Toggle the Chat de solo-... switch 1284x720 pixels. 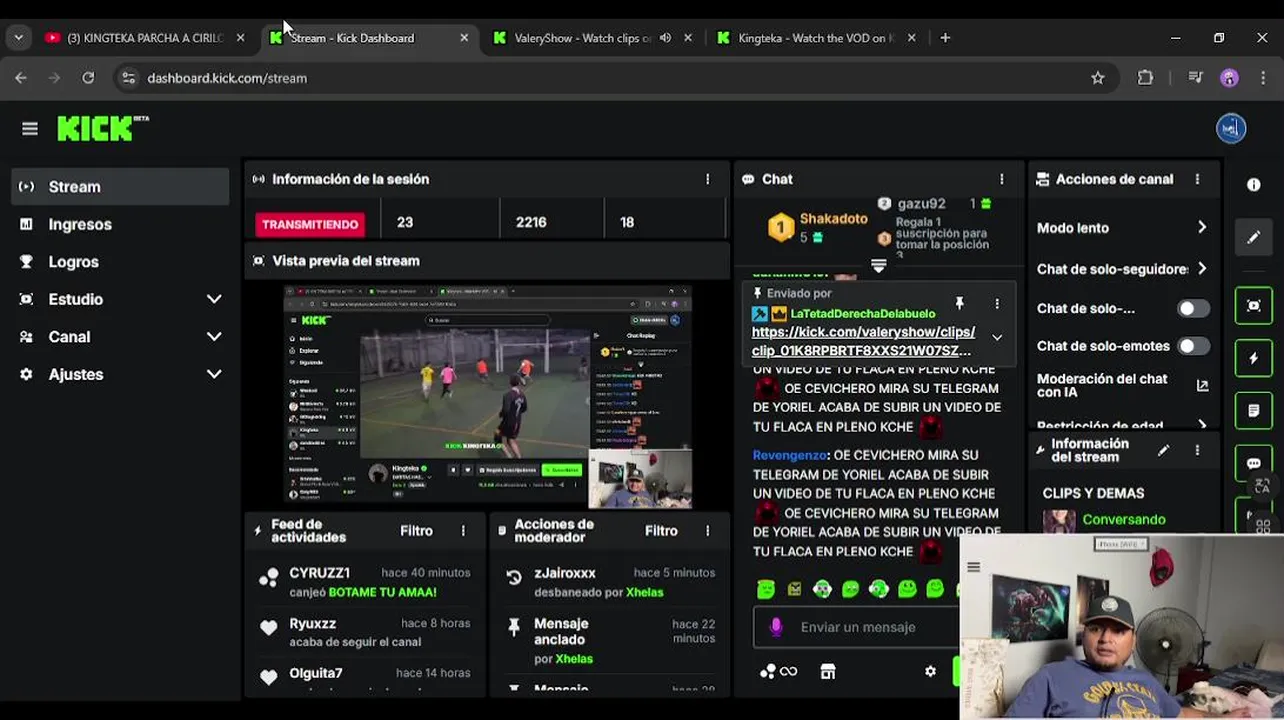1193,308
